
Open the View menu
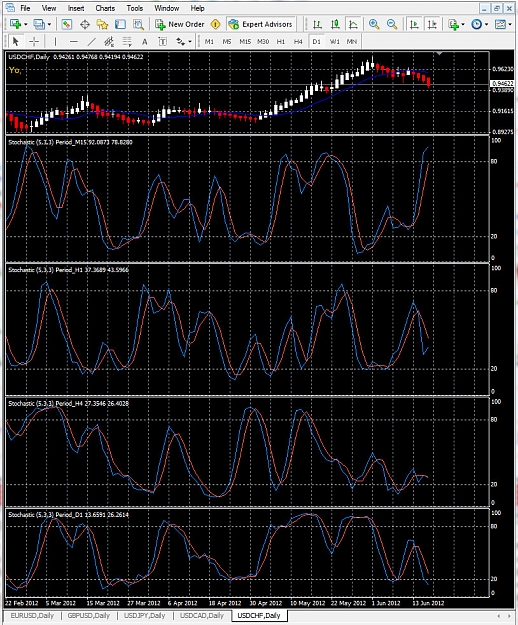(x=49, y=8)
